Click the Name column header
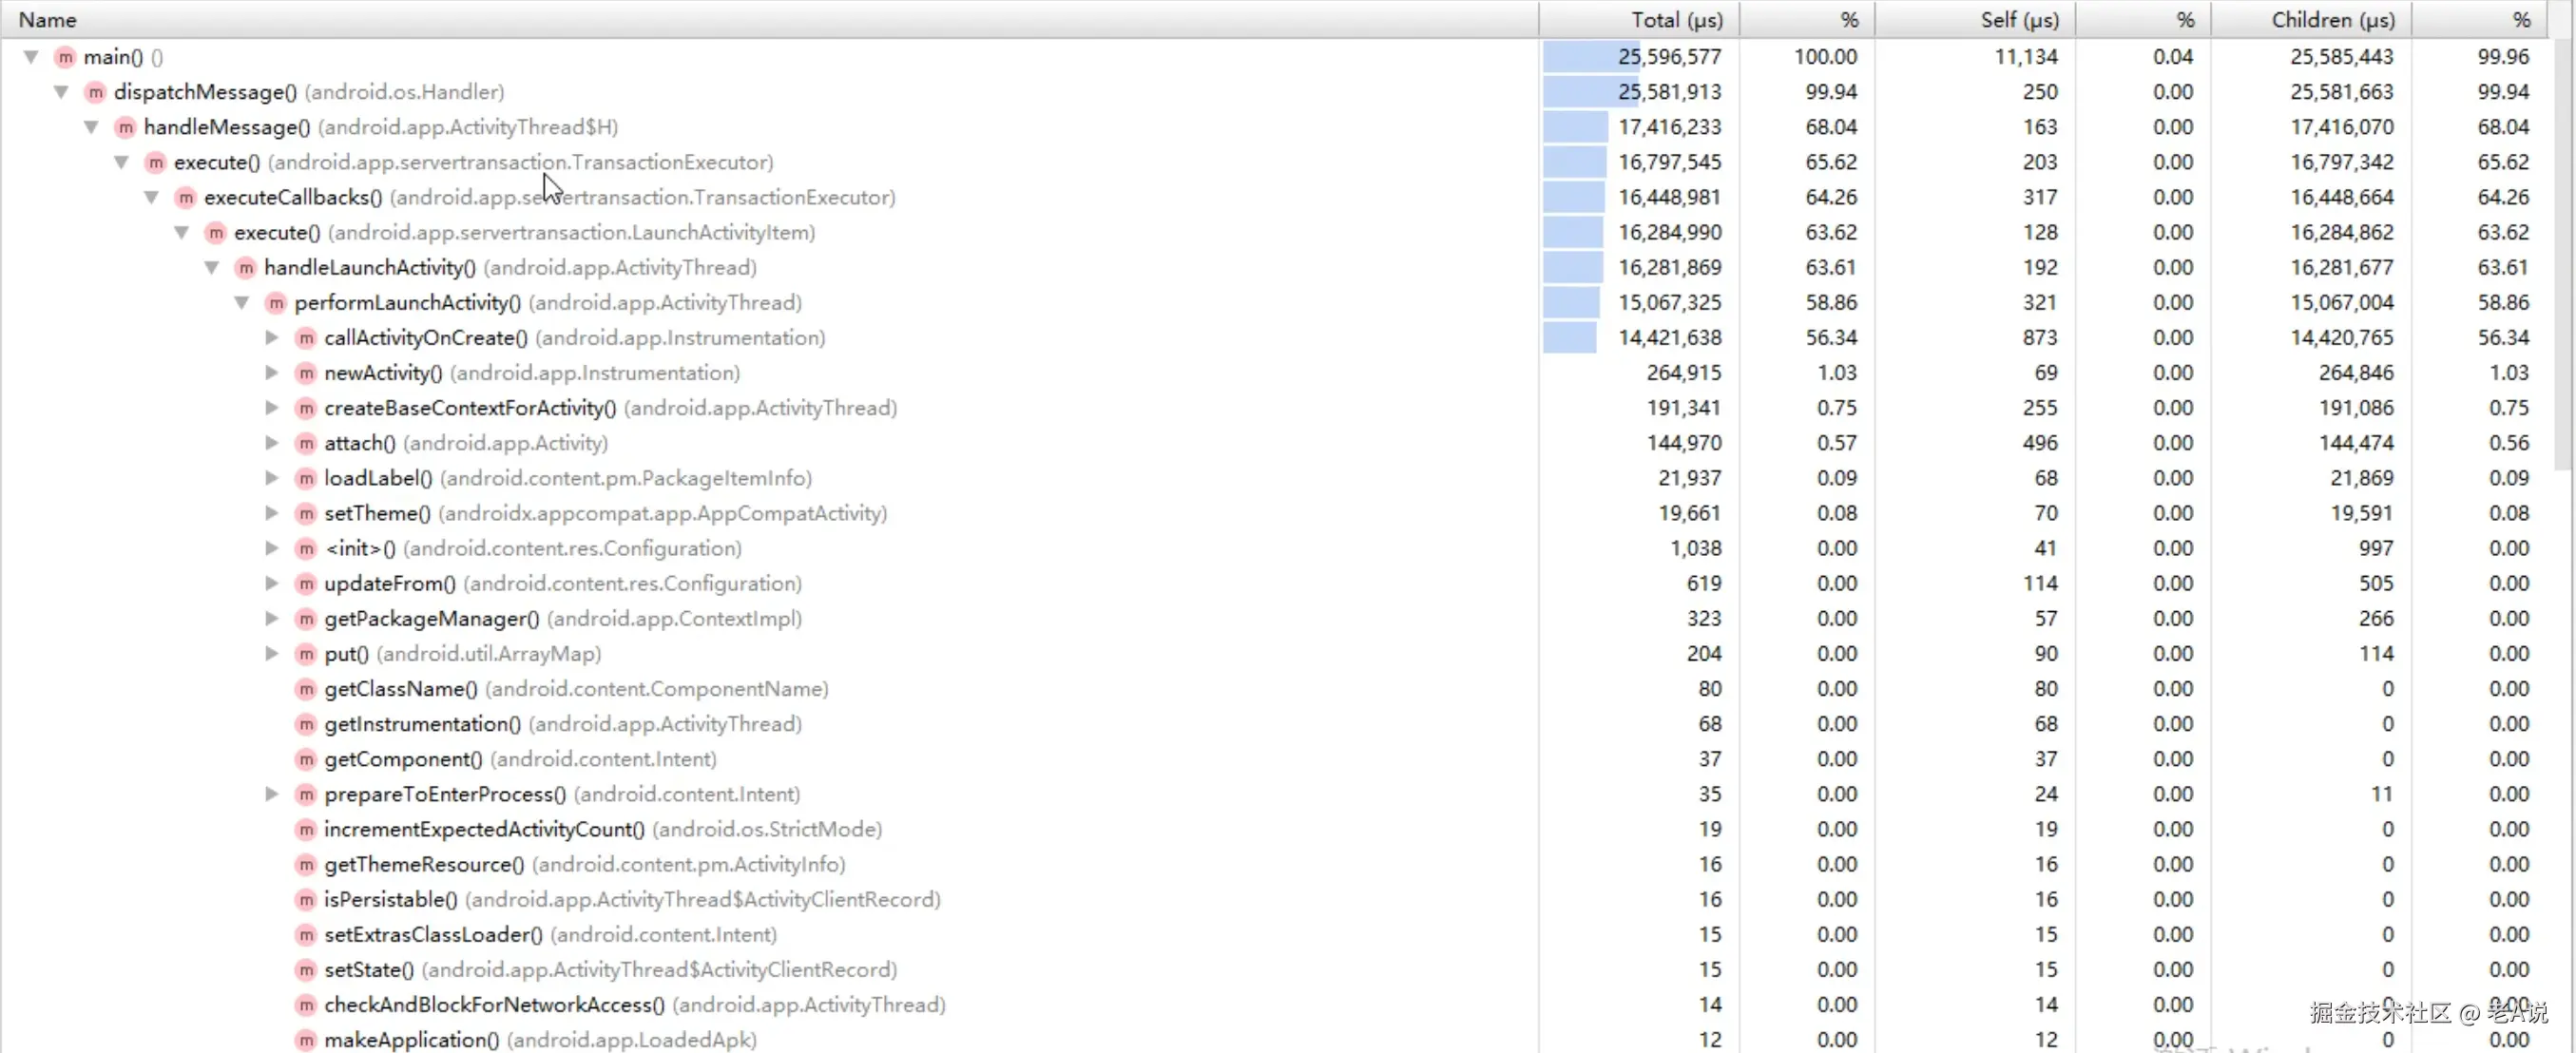 coord(47,20)
